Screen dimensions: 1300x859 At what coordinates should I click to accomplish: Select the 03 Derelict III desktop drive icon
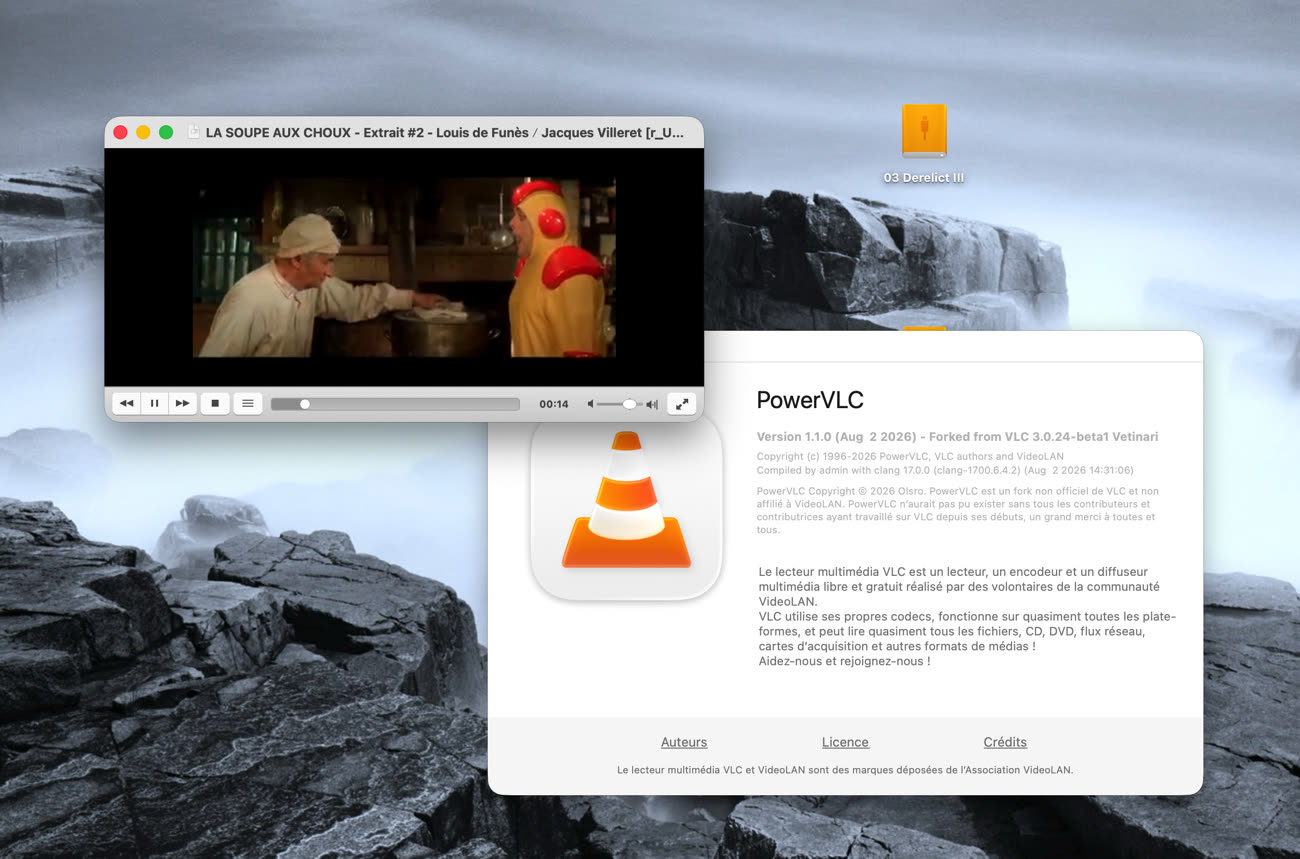click(924, 130)
